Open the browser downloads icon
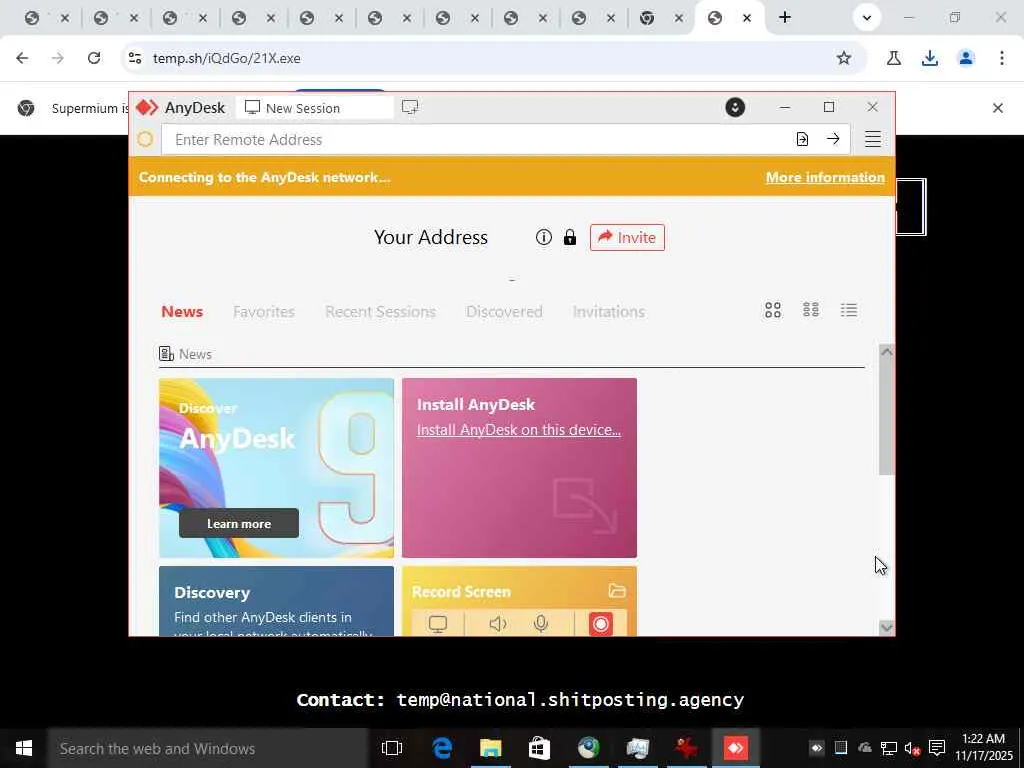Image resolution: width=1024 pixels, height=768 pixels. tap(930, 58)
